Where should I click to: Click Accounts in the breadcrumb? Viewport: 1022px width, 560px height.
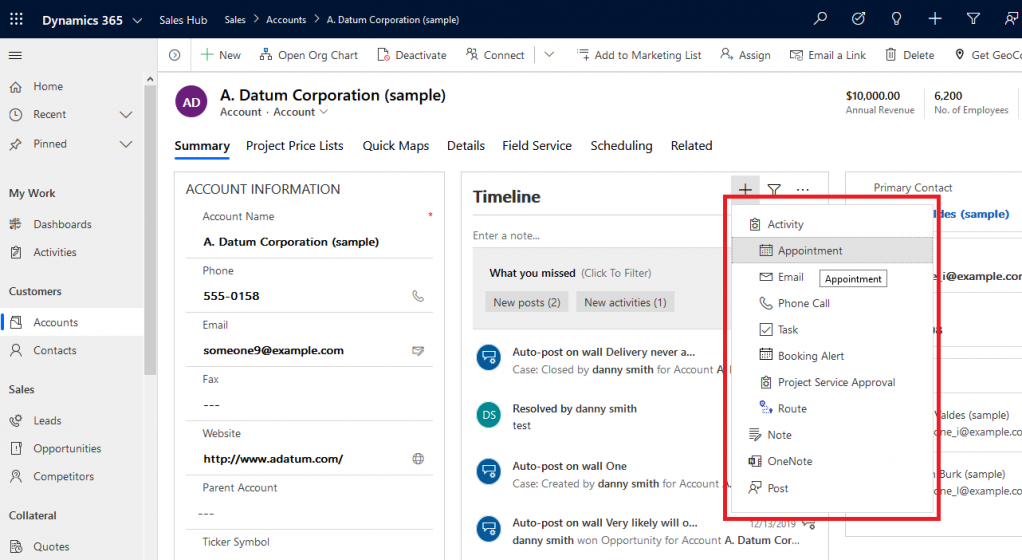(x=286, y=20)
